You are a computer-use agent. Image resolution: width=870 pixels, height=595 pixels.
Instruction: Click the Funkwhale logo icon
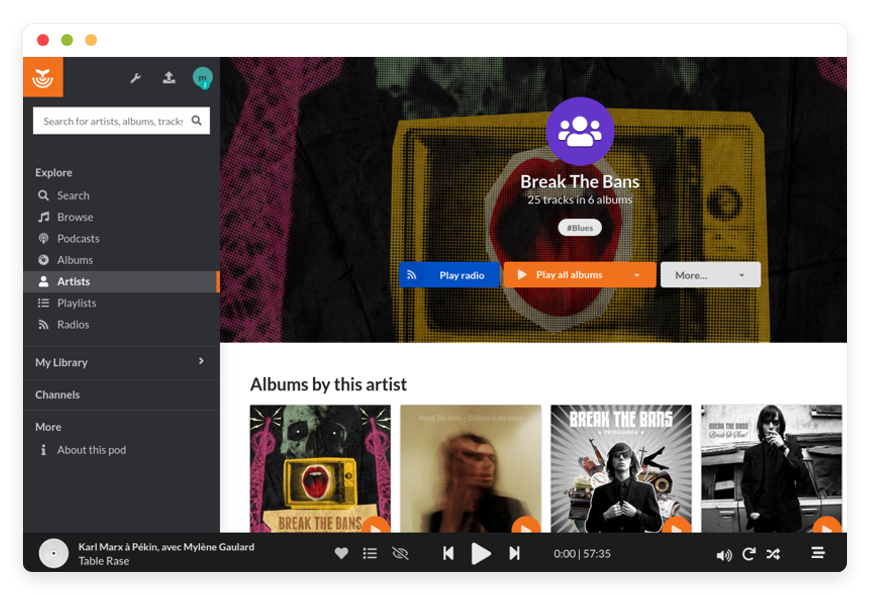43,77
